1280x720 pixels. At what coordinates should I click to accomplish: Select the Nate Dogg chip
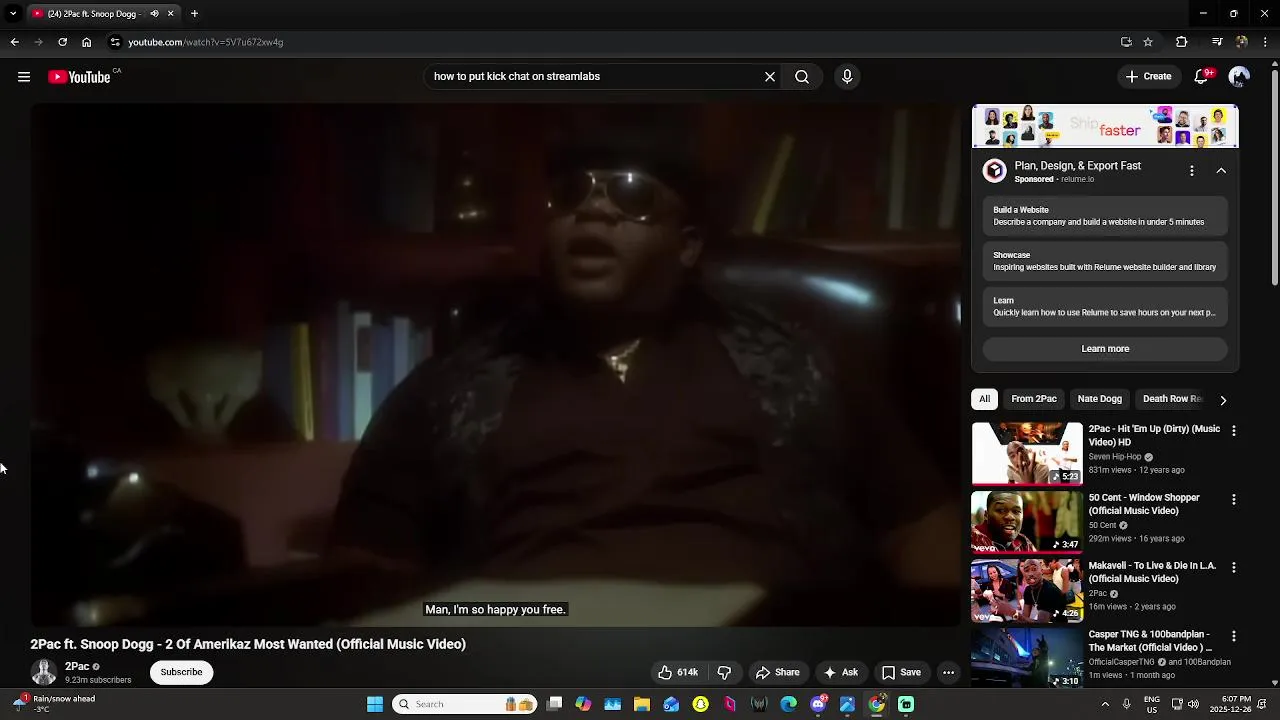pyautogui.click(x=1099, y=399)
